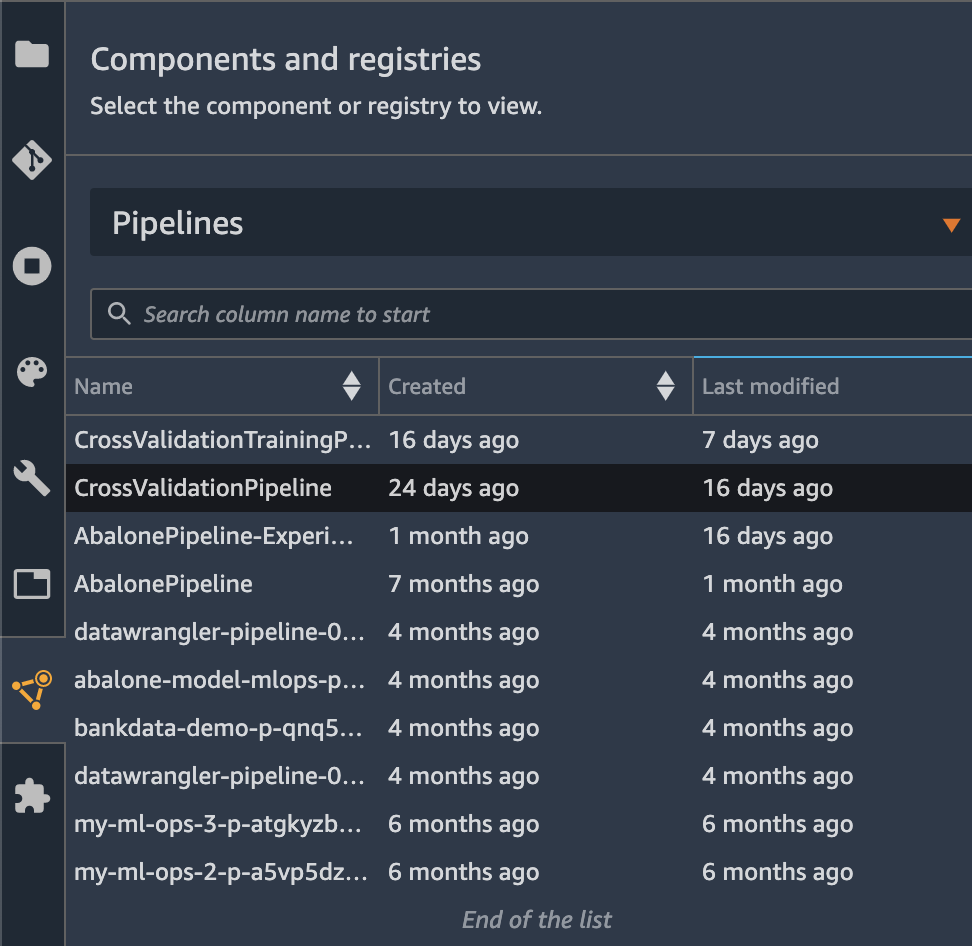Open the Commands palette icon
Image resolution: width=972 pixels, height=946 pixels.
[32, 372]
